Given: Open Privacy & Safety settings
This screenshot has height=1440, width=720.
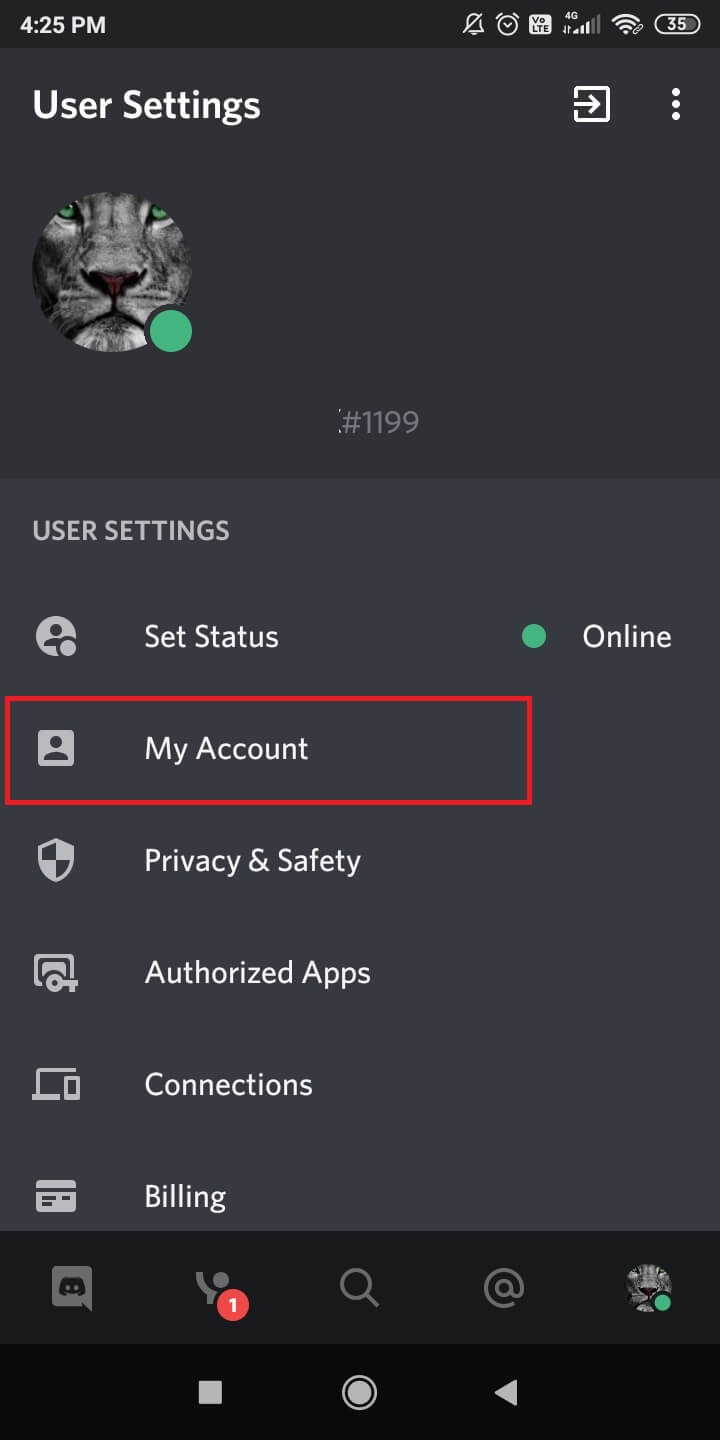Looking at the screenshot, I should coord(360,860).
